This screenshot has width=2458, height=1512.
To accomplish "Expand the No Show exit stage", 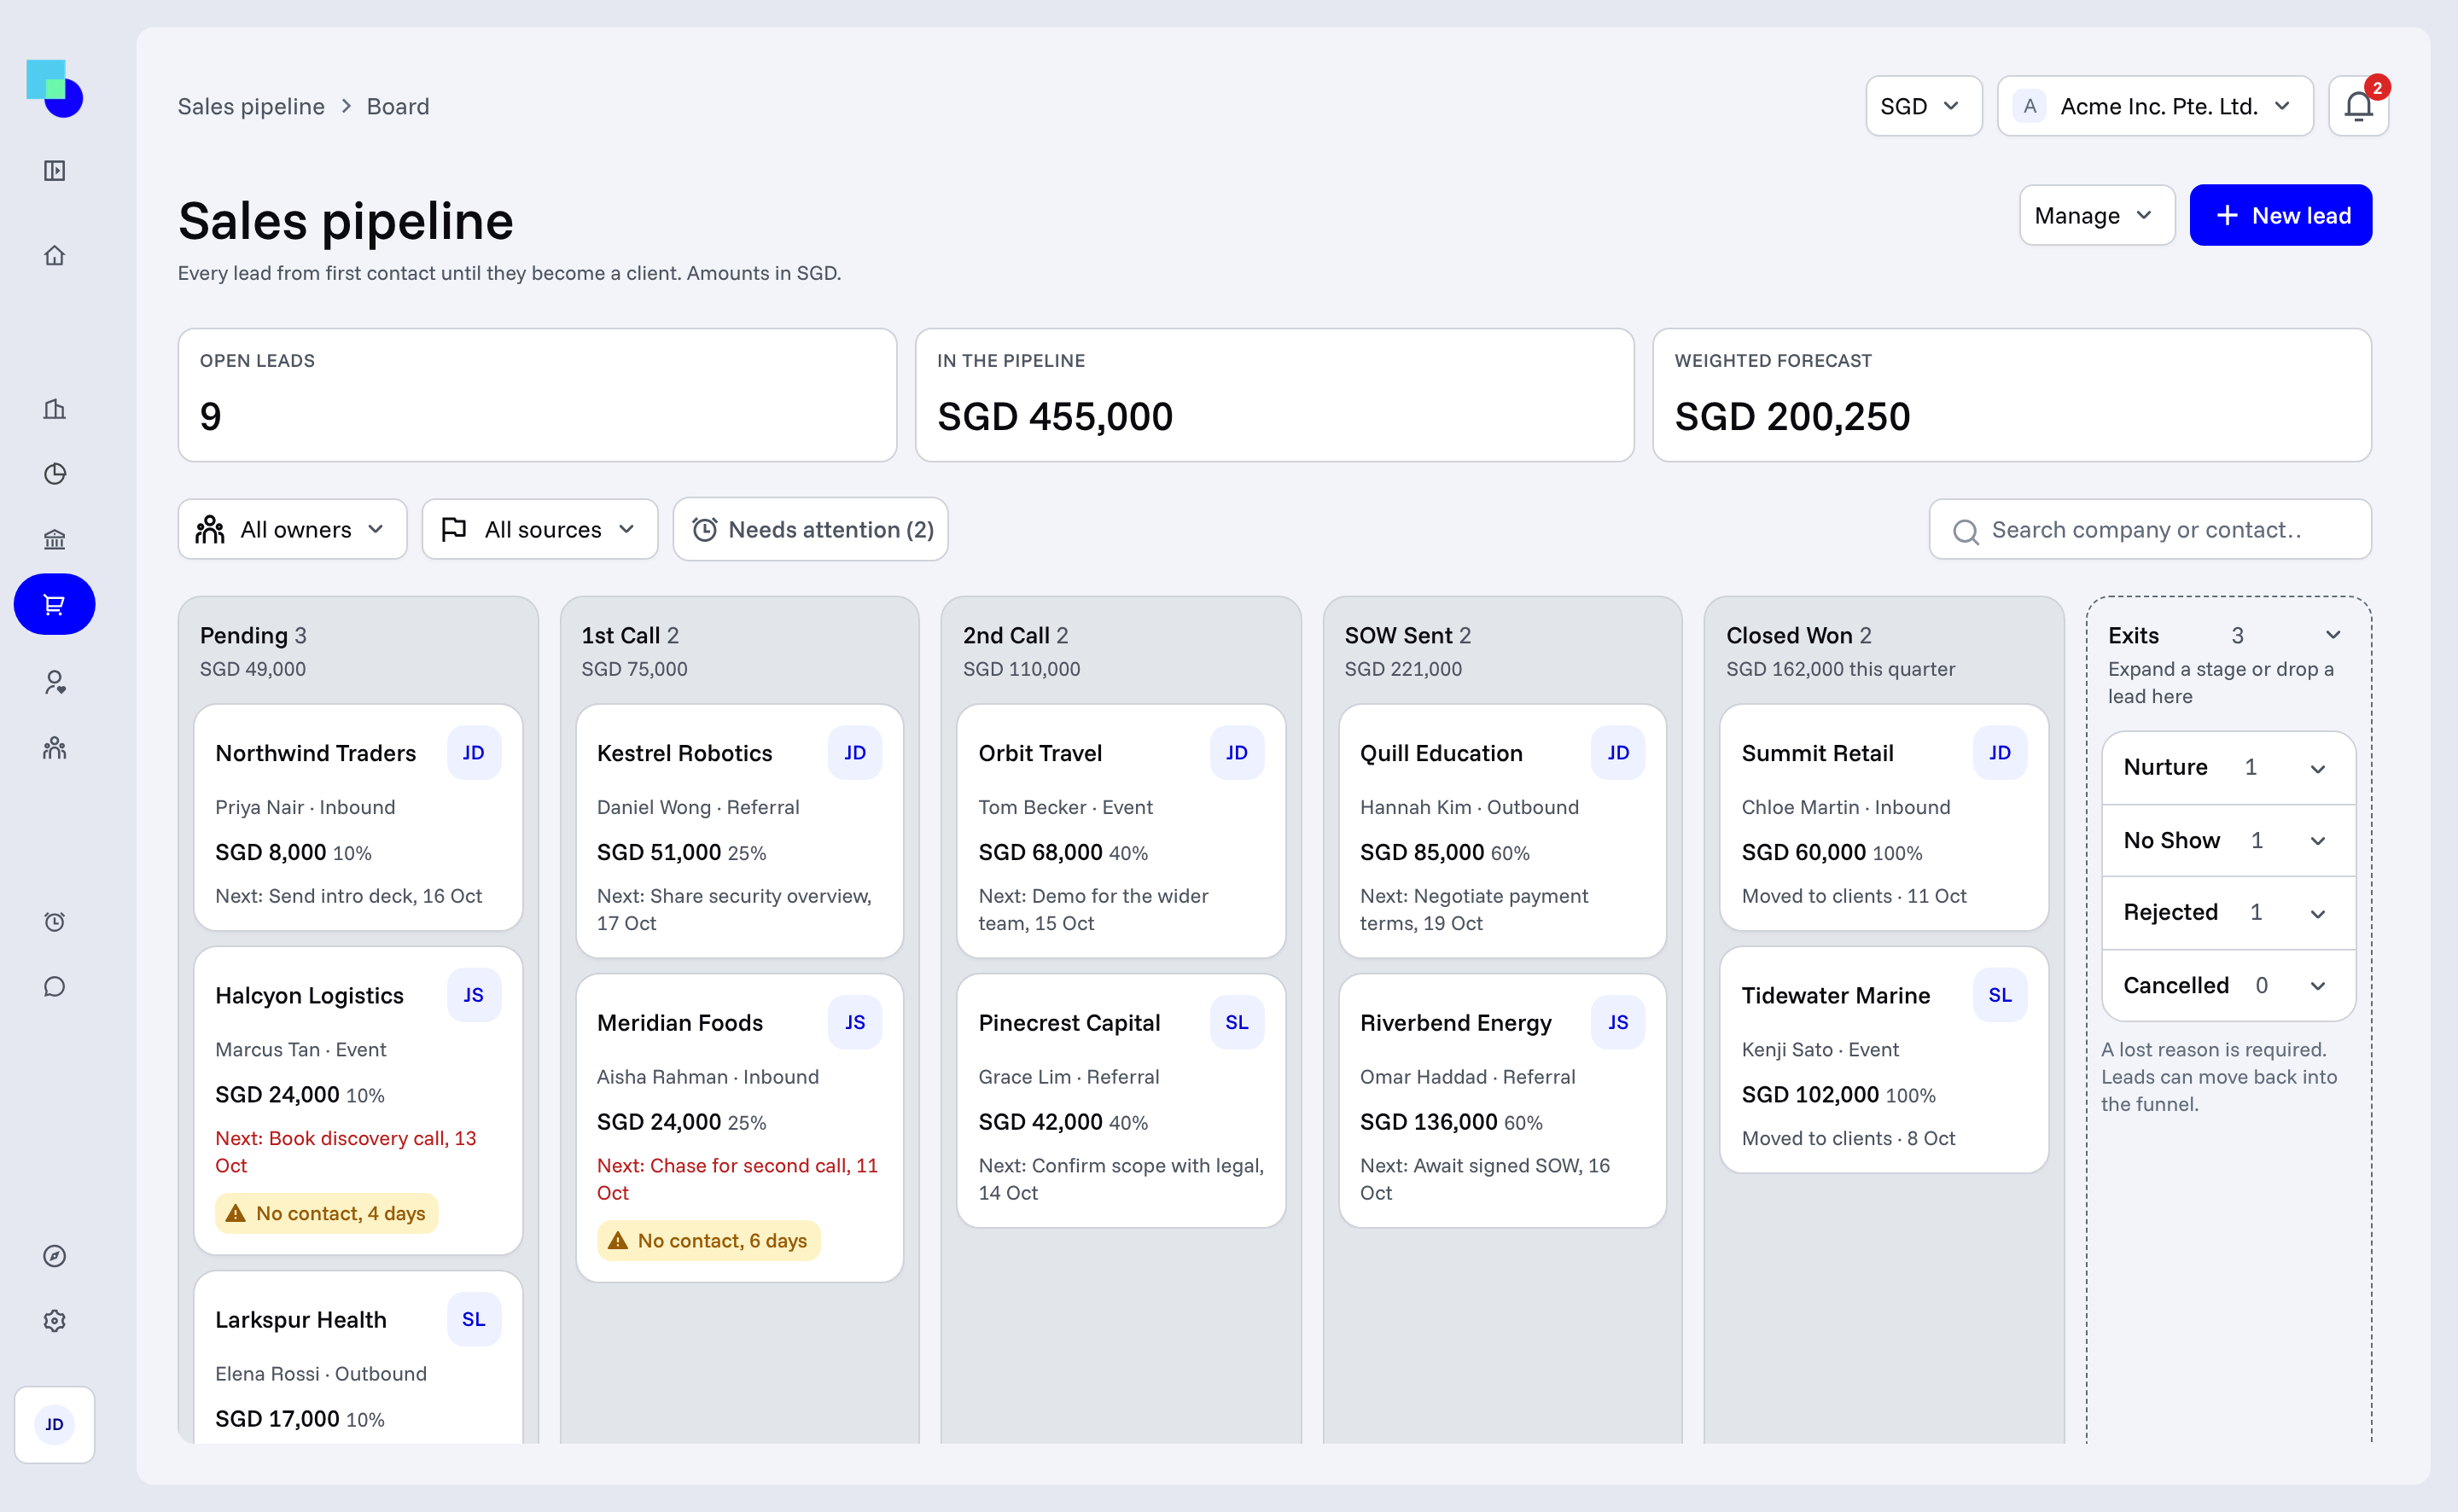I will click(x=2228, y=840).
